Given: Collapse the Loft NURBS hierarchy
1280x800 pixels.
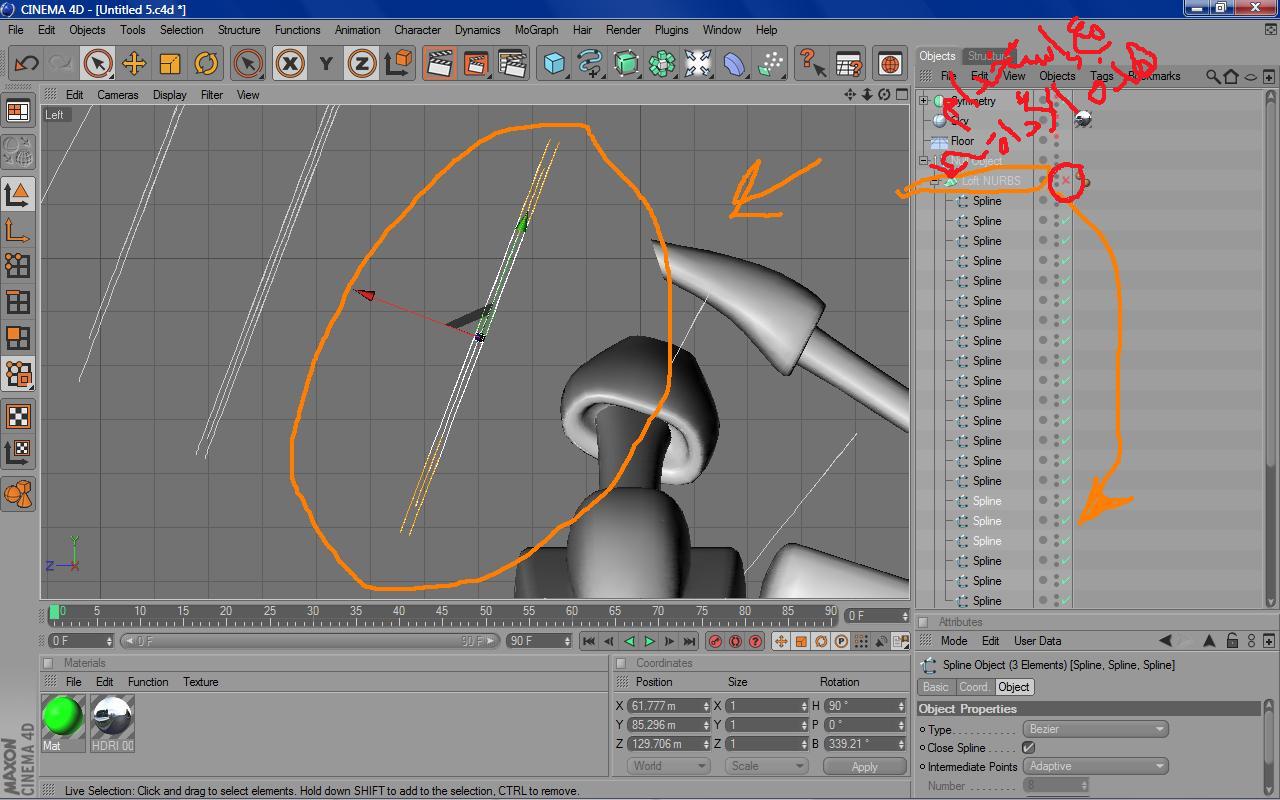Looking at the screenshot, I should pos(935,181).
